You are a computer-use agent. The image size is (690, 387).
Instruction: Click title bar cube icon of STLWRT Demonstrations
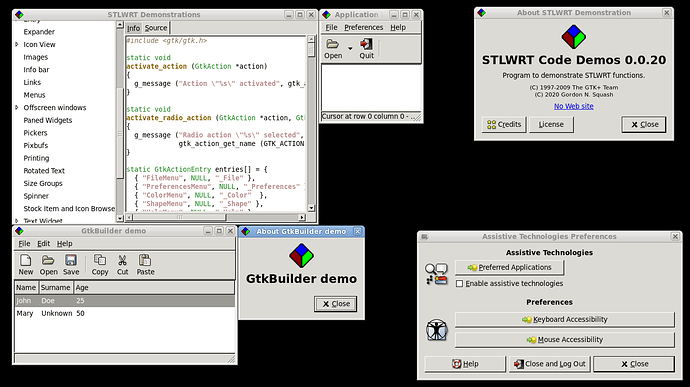click(19, 15)
